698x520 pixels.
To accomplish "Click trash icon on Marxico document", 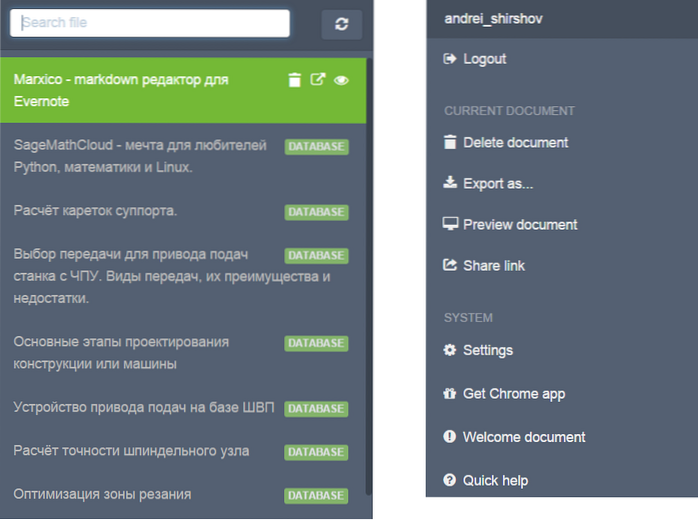I will tap(294, 80).
